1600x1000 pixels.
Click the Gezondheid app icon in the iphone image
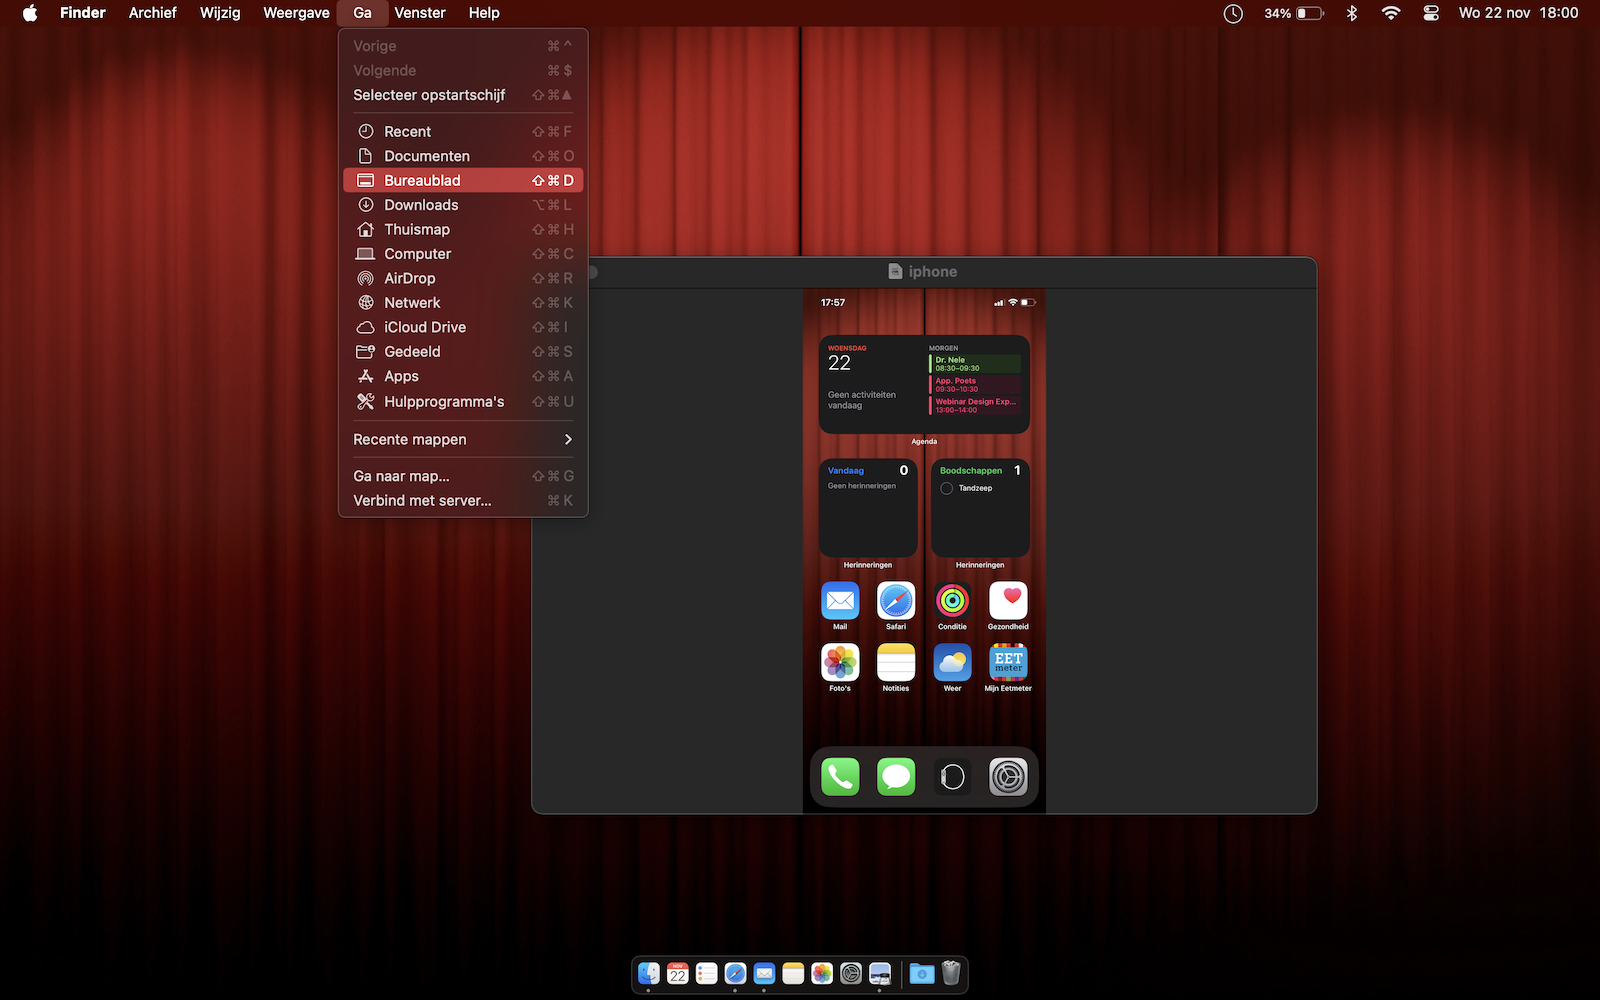point(1008,601)
